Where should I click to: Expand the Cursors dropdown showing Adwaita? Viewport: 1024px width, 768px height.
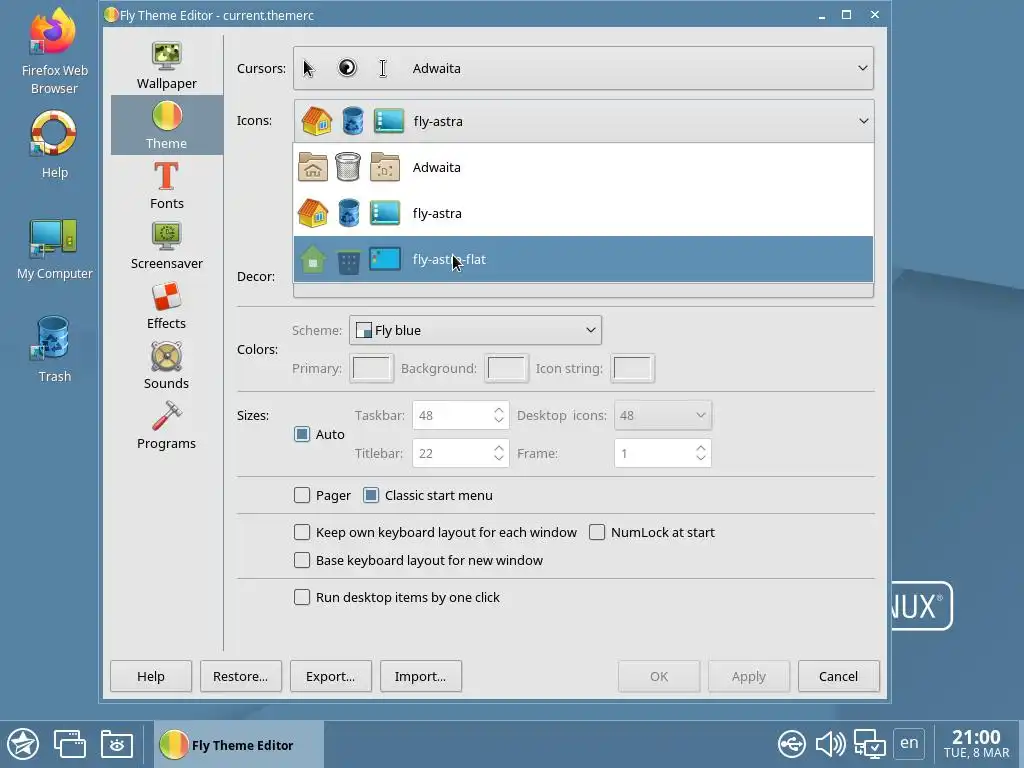coord(583,68)
